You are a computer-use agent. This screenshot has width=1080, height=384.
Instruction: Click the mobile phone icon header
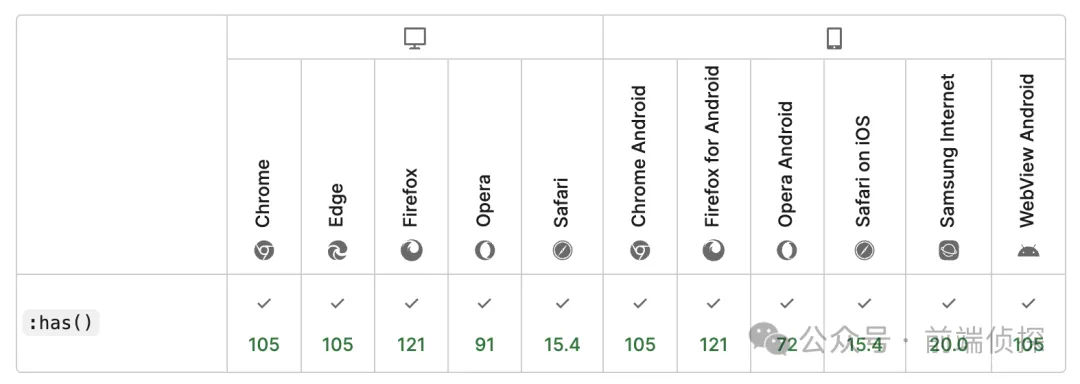pos(834,38)
